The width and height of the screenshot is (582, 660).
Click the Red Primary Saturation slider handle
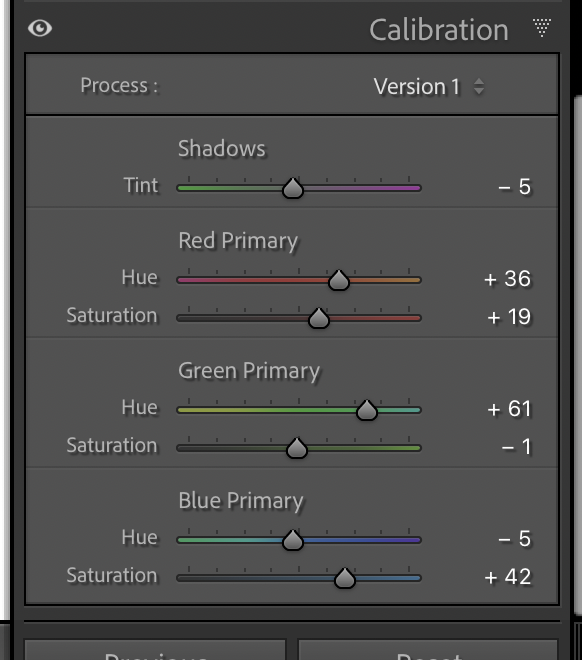tap(319, 318)
